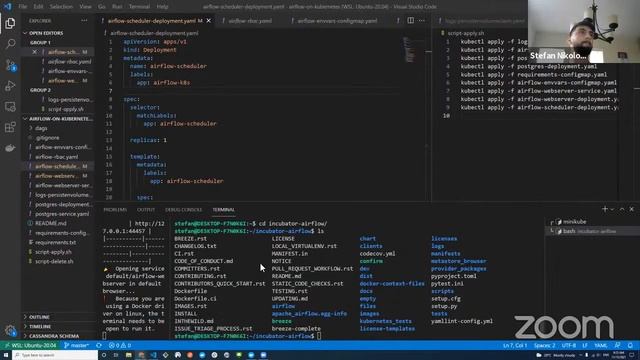Click the split editor right icon
640x360 pixels.
(x=411, y=20)
